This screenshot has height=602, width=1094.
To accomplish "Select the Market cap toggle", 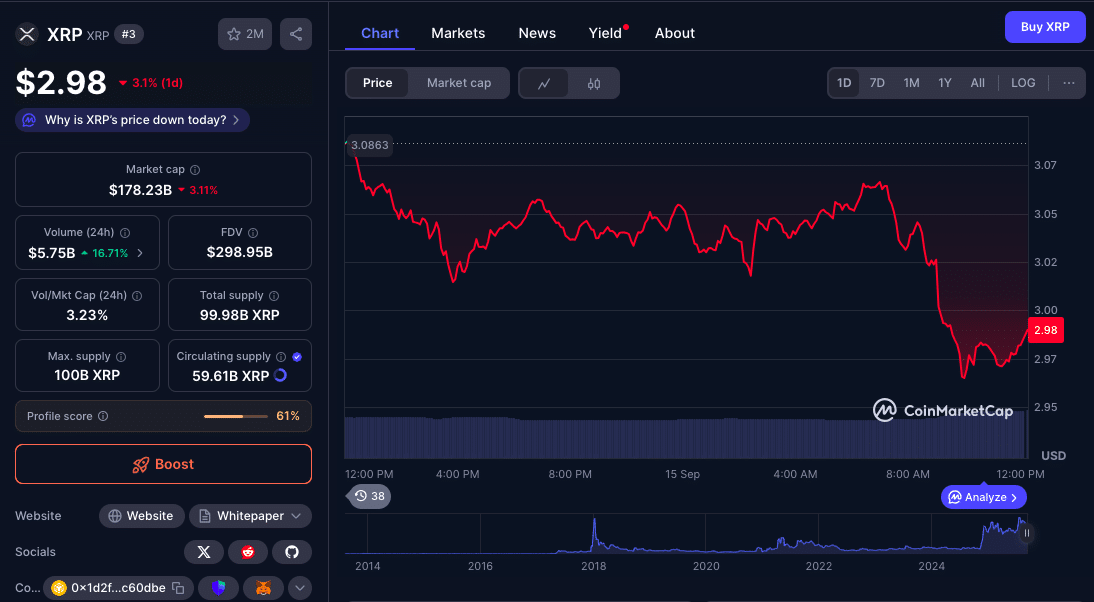I will tap(459, 83).
